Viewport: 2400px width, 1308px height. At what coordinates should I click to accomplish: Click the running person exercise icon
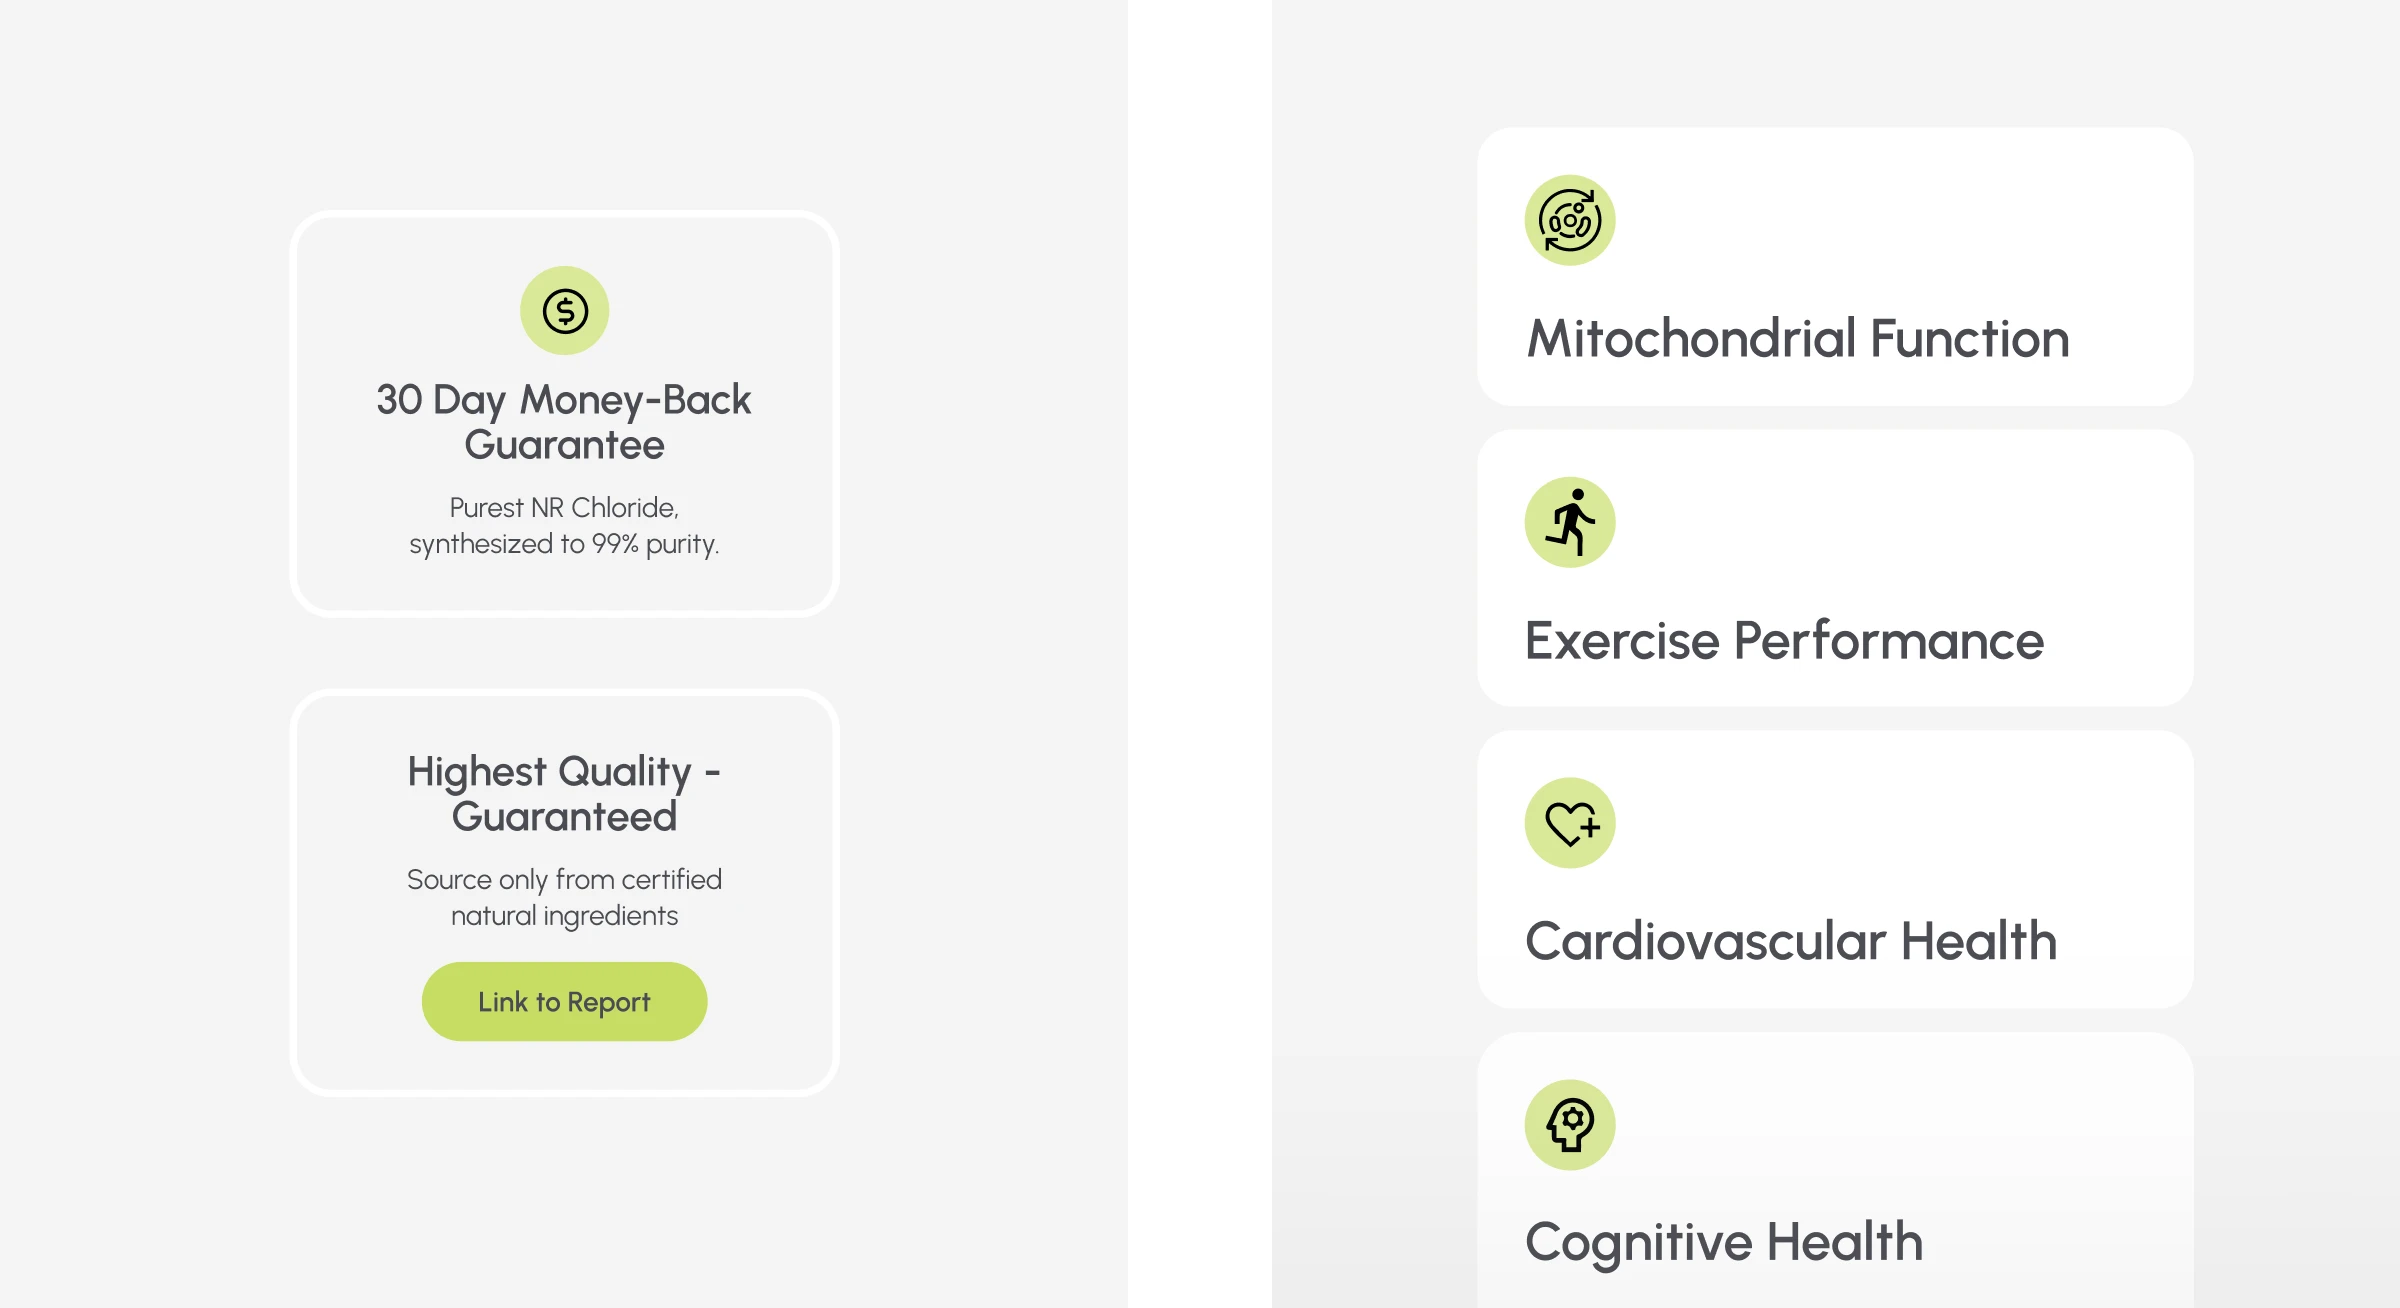(x=1569, y=522)
